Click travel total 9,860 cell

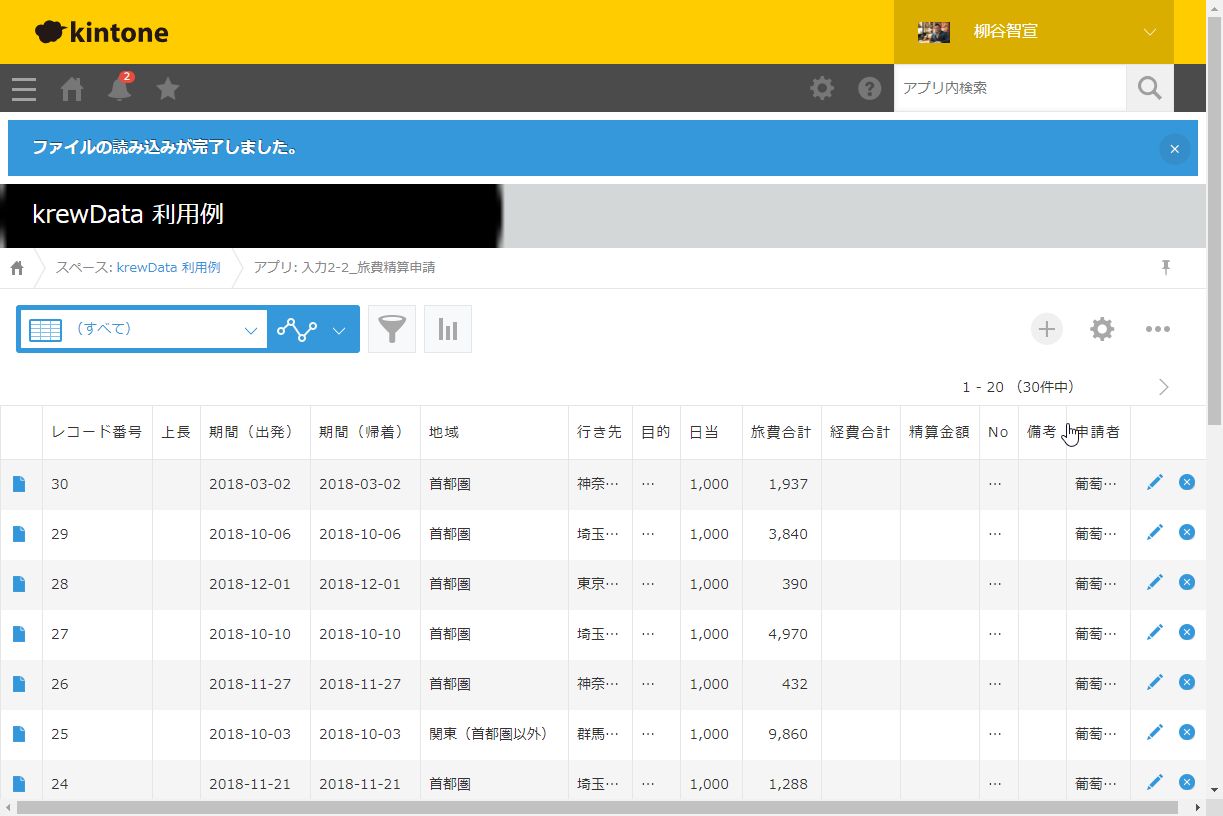[782, 734]
